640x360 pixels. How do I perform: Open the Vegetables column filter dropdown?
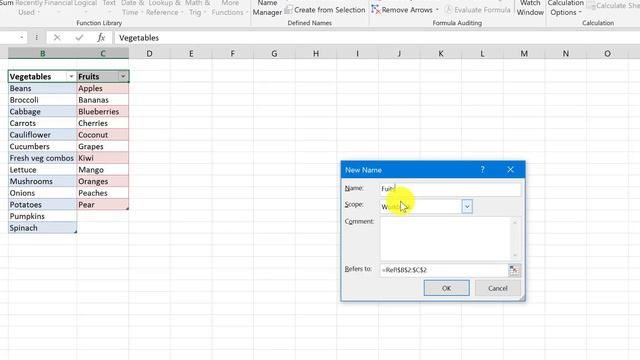tap(71, 76)
